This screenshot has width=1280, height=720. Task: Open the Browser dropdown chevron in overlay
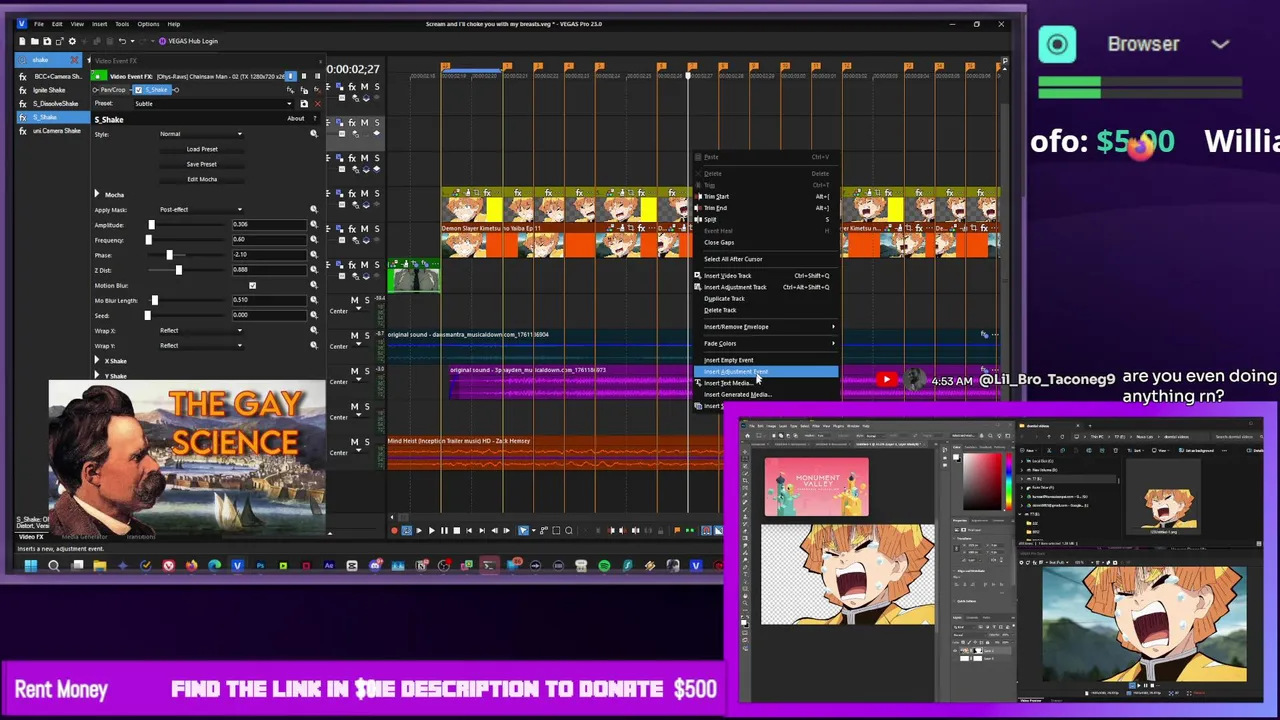(1220, 45)
